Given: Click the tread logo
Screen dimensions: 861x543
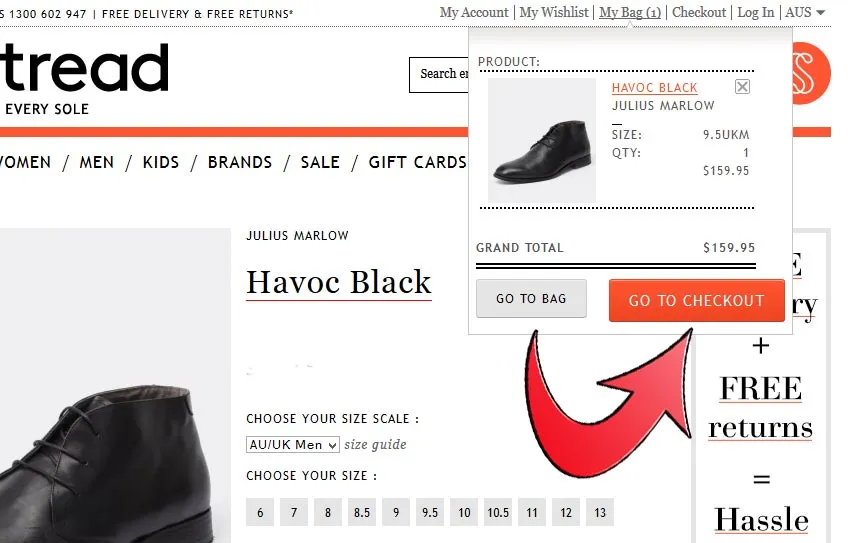Looking at the screenshot, I should click(84, 69).
